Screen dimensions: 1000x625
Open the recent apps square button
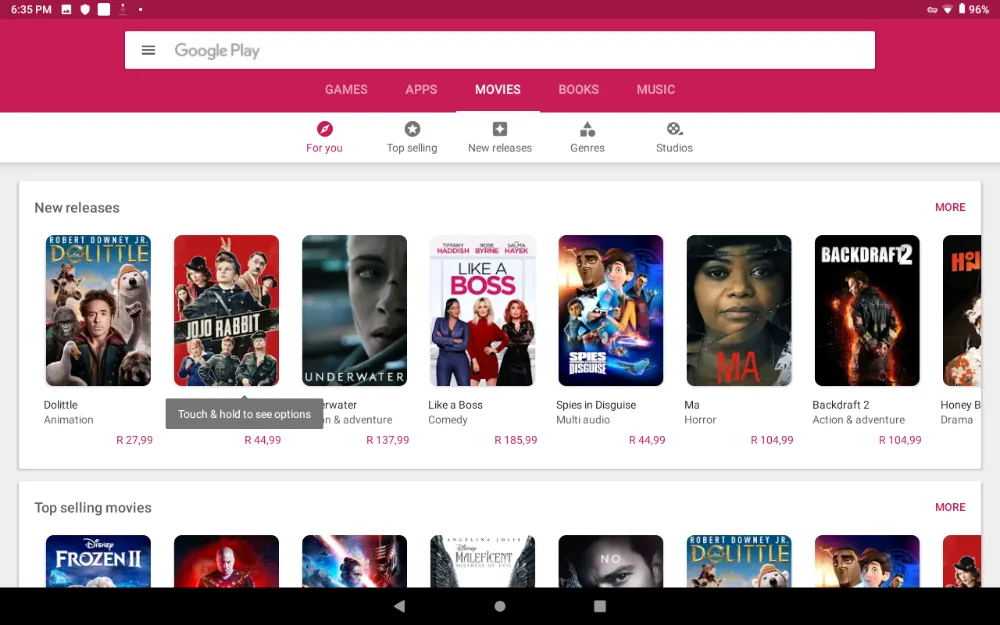click(599, 605)
